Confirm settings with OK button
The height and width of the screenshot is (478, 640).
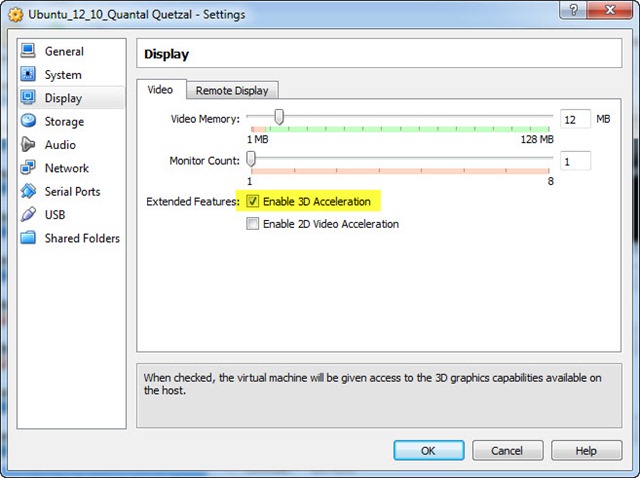(429, 451)
